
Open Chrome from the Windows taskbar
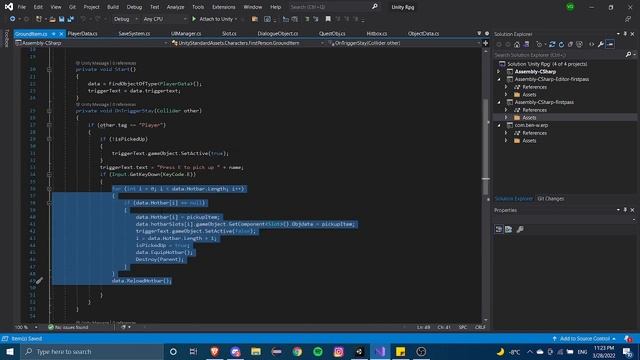tap(297, 351)
